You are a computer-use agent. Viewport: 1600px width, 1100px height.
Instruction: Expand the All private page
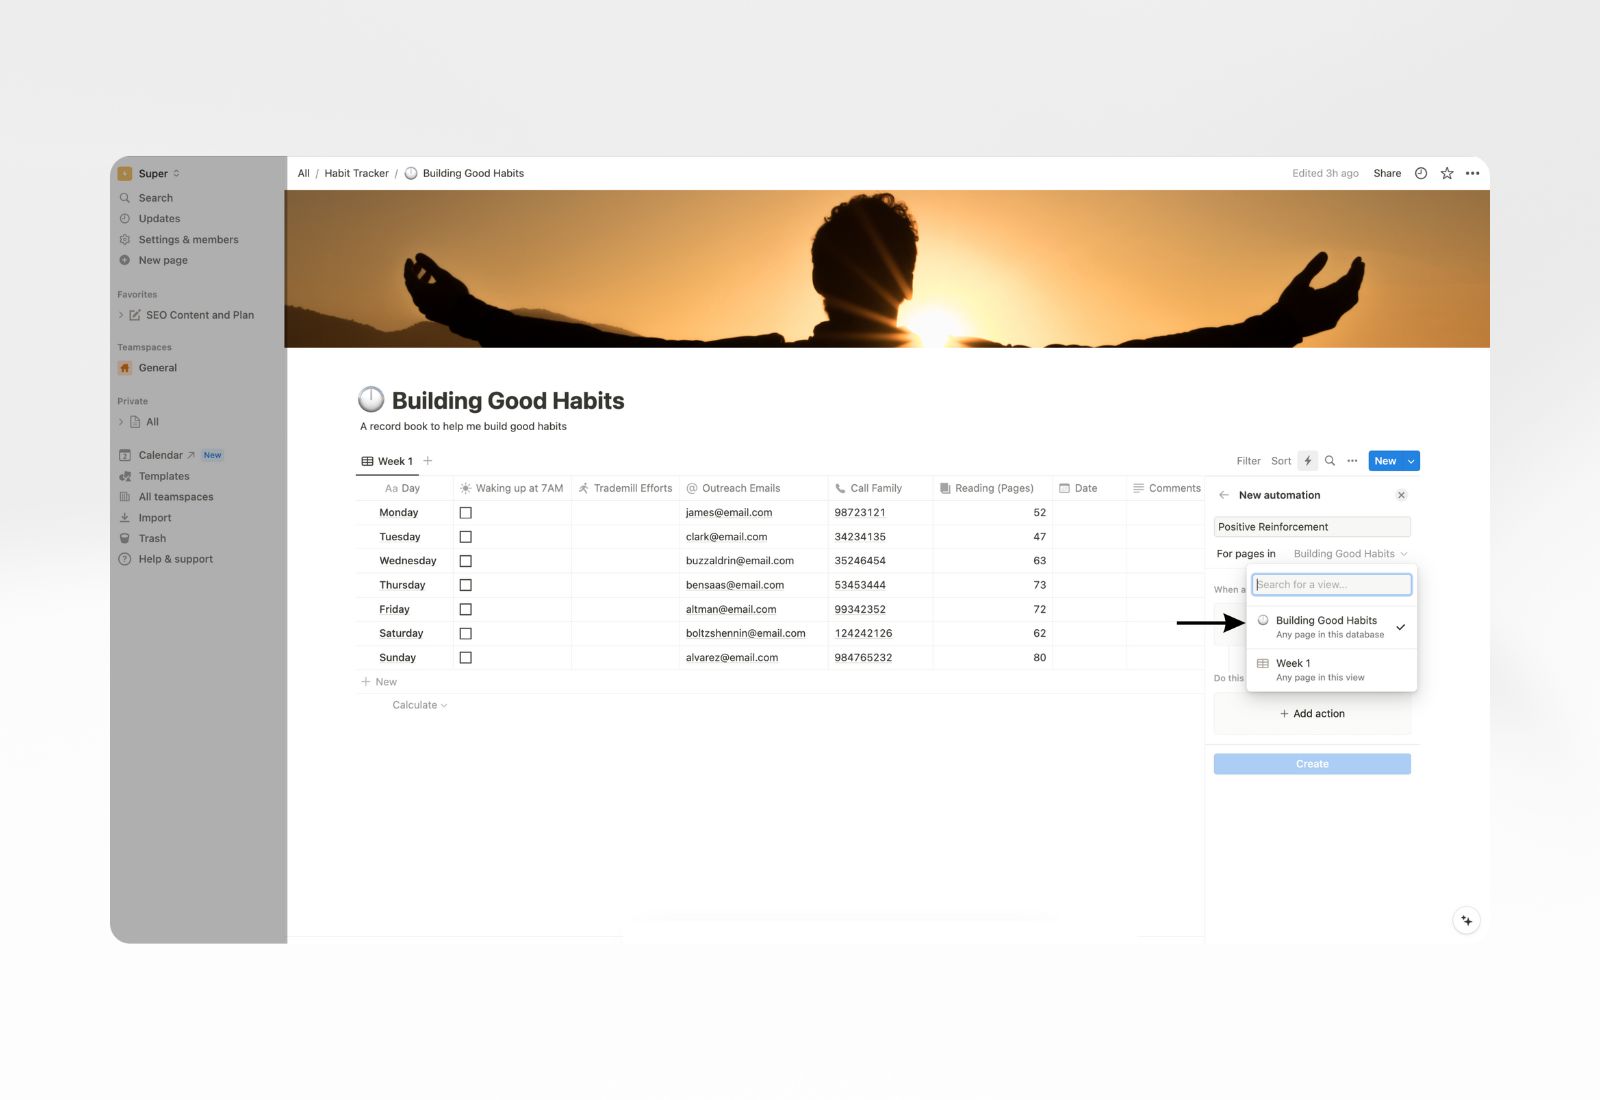121,422
